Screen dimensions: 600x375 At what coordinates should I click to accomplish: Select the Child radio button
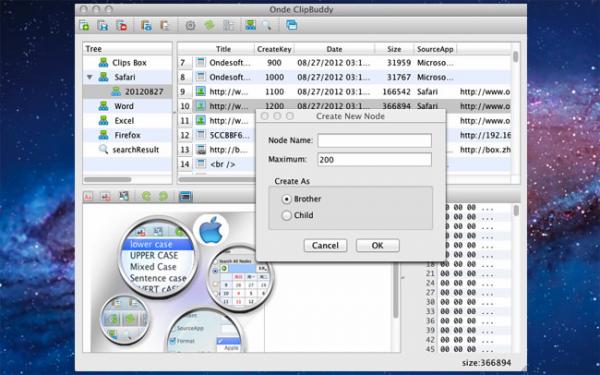click(x=286, y=215)
